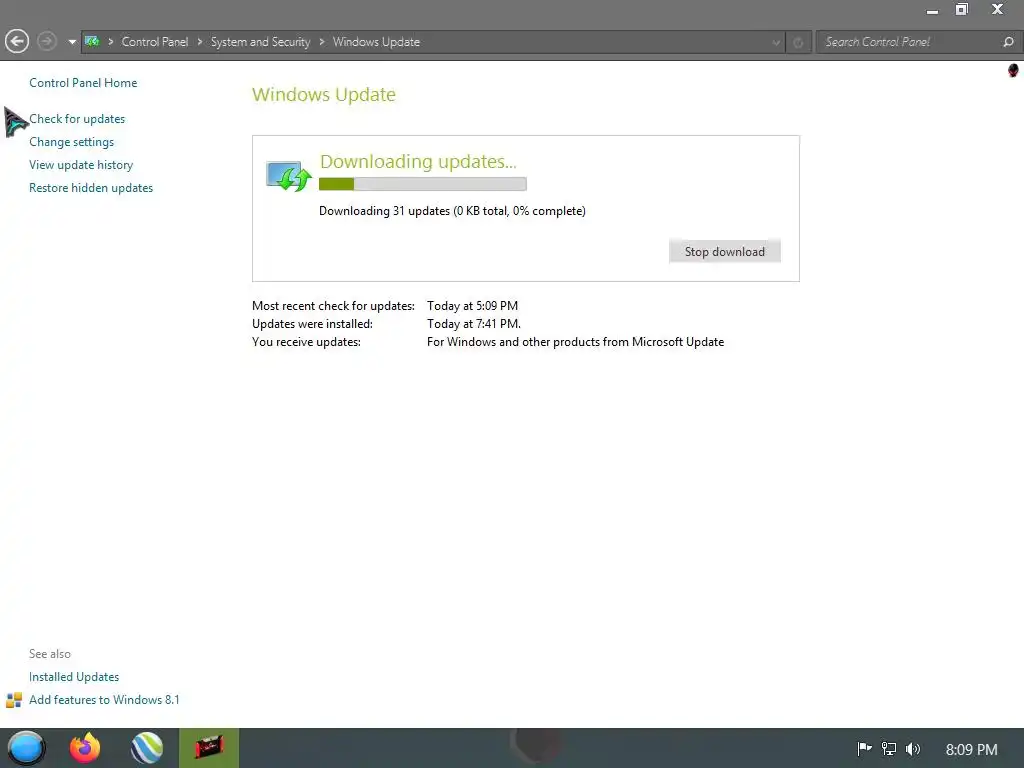Viewport: 1024px width, 768px height.
Task: Switch to the red active taskbar app
Action: point(209,748)
